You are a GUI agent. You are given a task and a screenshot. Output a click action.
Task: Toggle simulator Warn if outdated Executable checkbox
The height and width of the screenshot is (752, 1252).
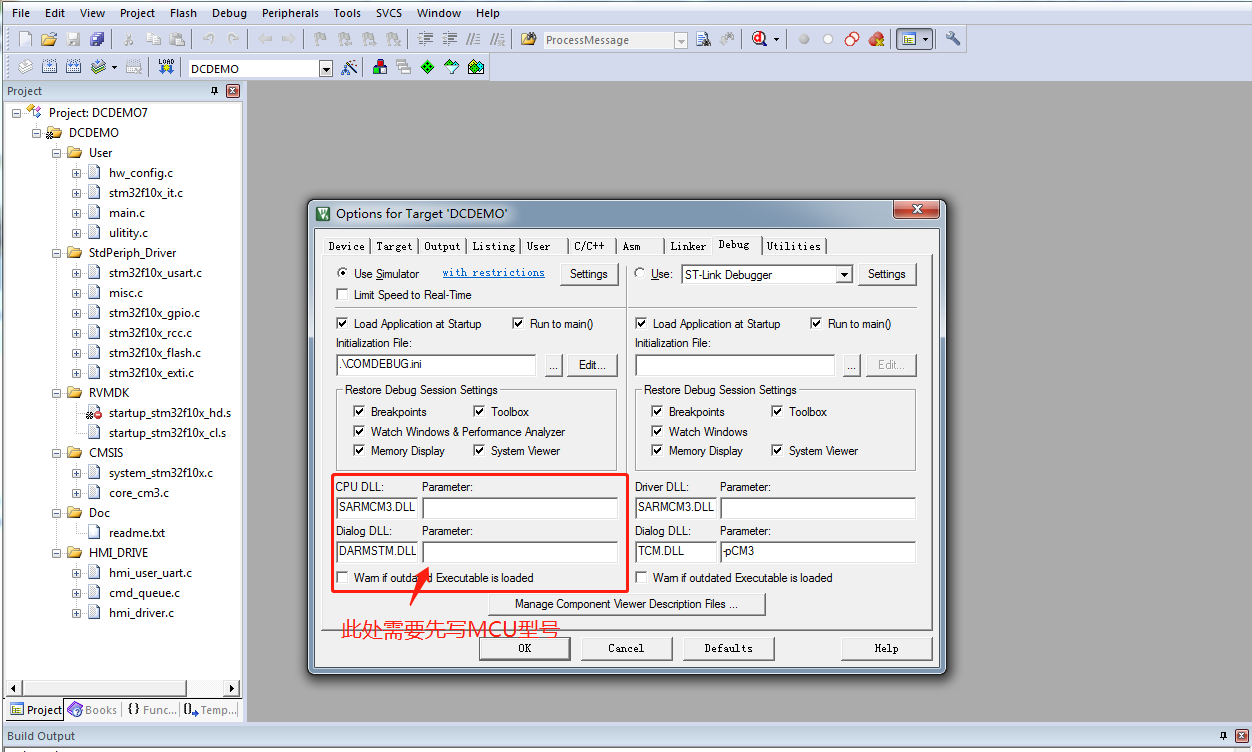(x=343, y=578)
